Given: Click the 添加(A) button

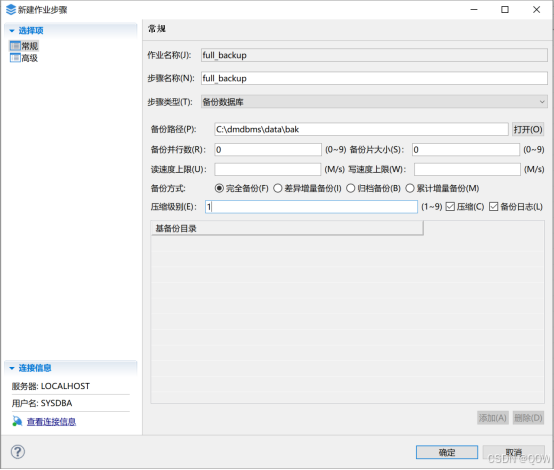Looking at the screenshot, I should pyautogui.click(x=493, y=418).
